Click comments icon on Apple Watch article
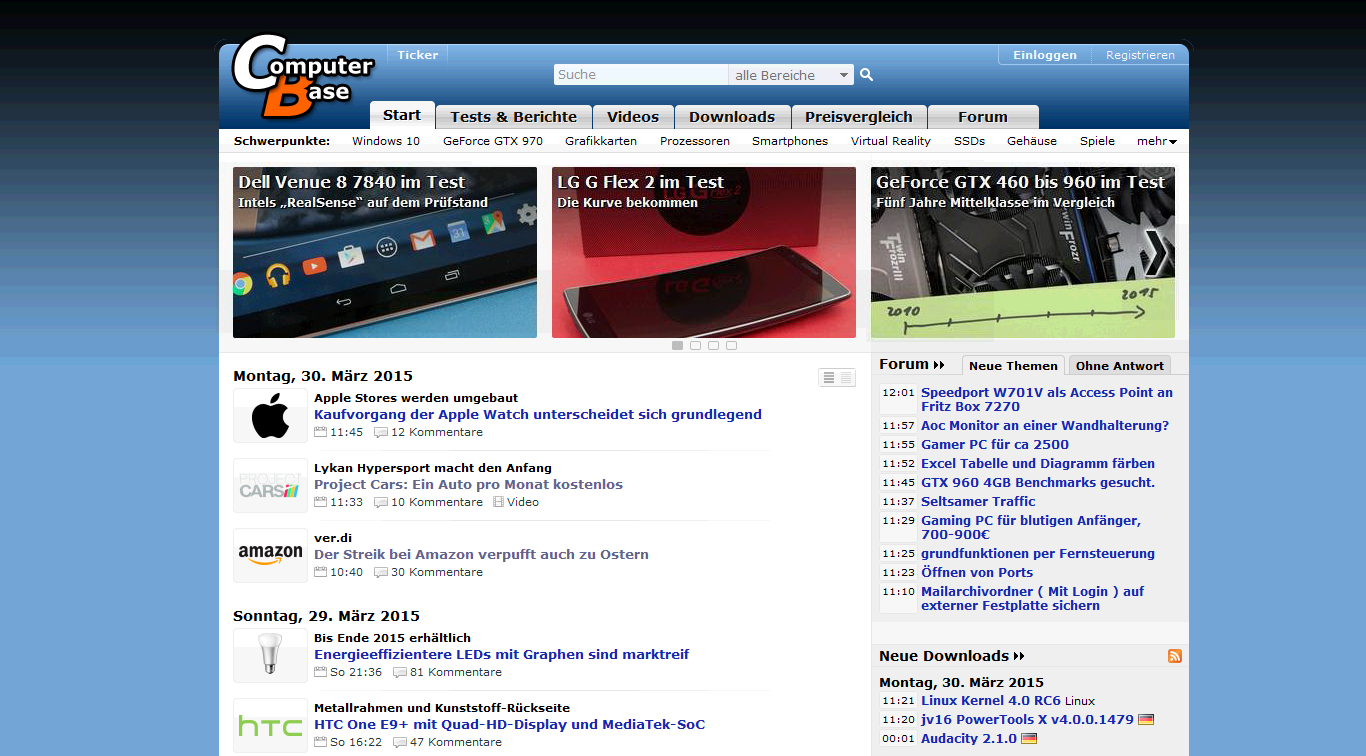This screenshot has height=756, width=1366. pos(381,432)
